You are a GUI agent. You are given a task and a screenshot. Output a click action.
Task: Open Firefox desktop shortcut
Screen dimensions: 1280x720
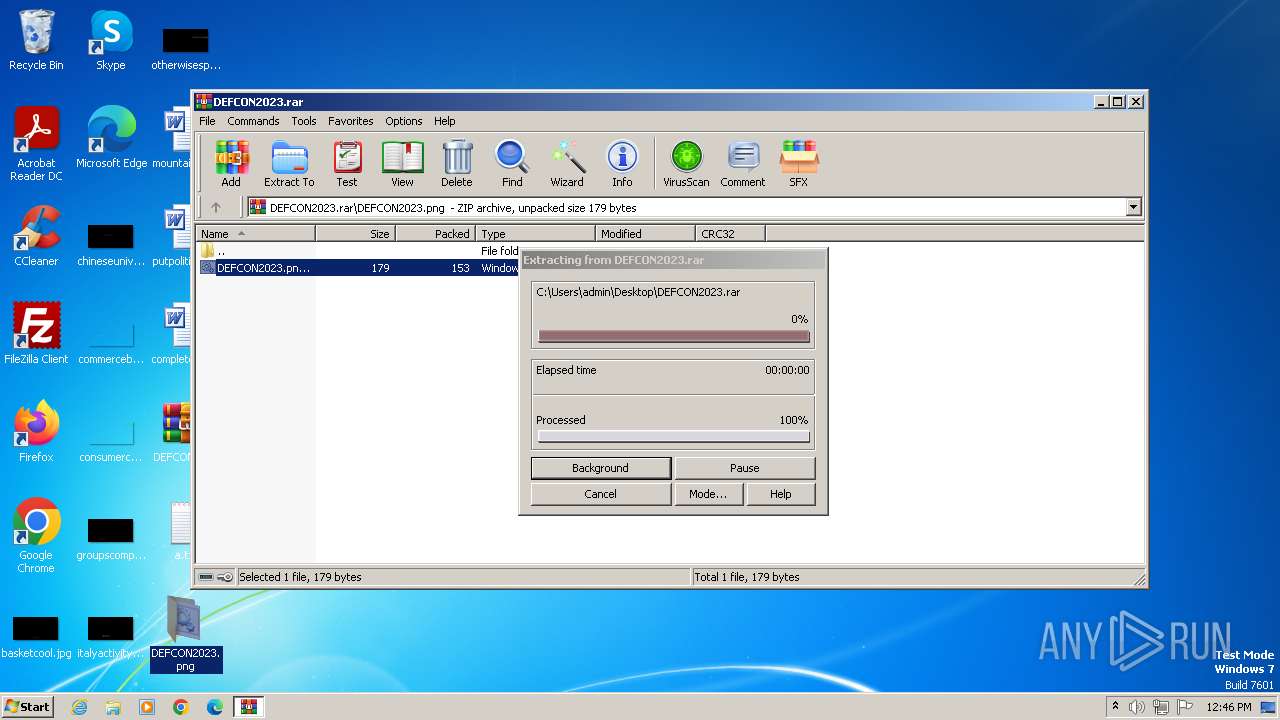(x=36, y=432)
